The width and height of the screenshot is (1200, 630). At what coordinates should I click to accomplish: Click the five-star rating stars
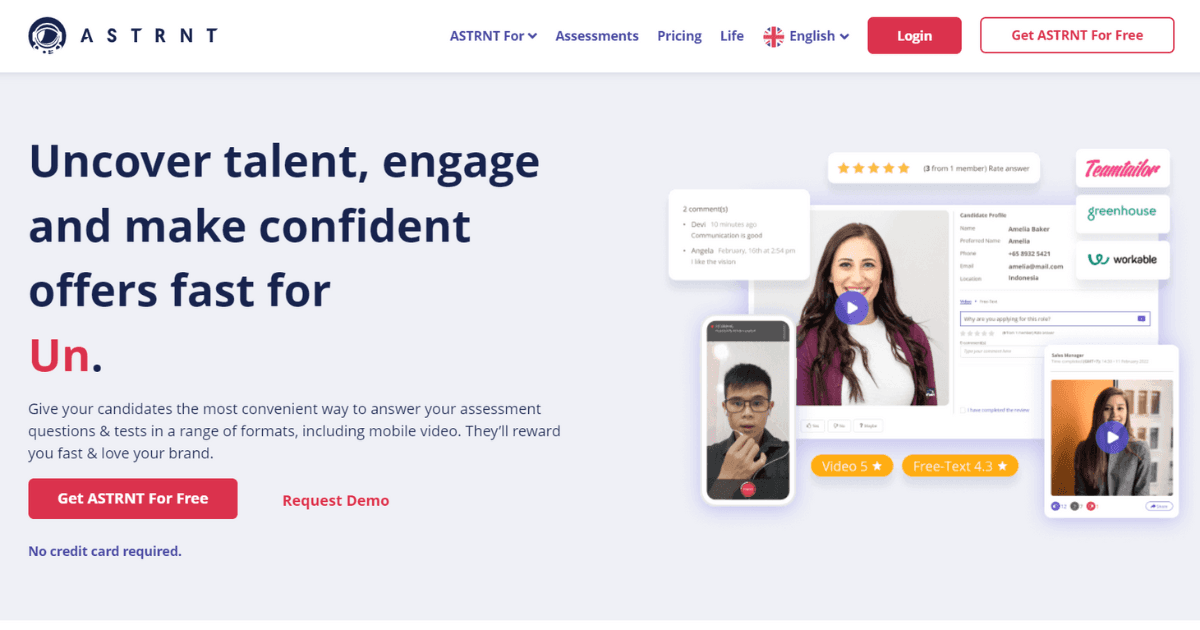(874, 168)
